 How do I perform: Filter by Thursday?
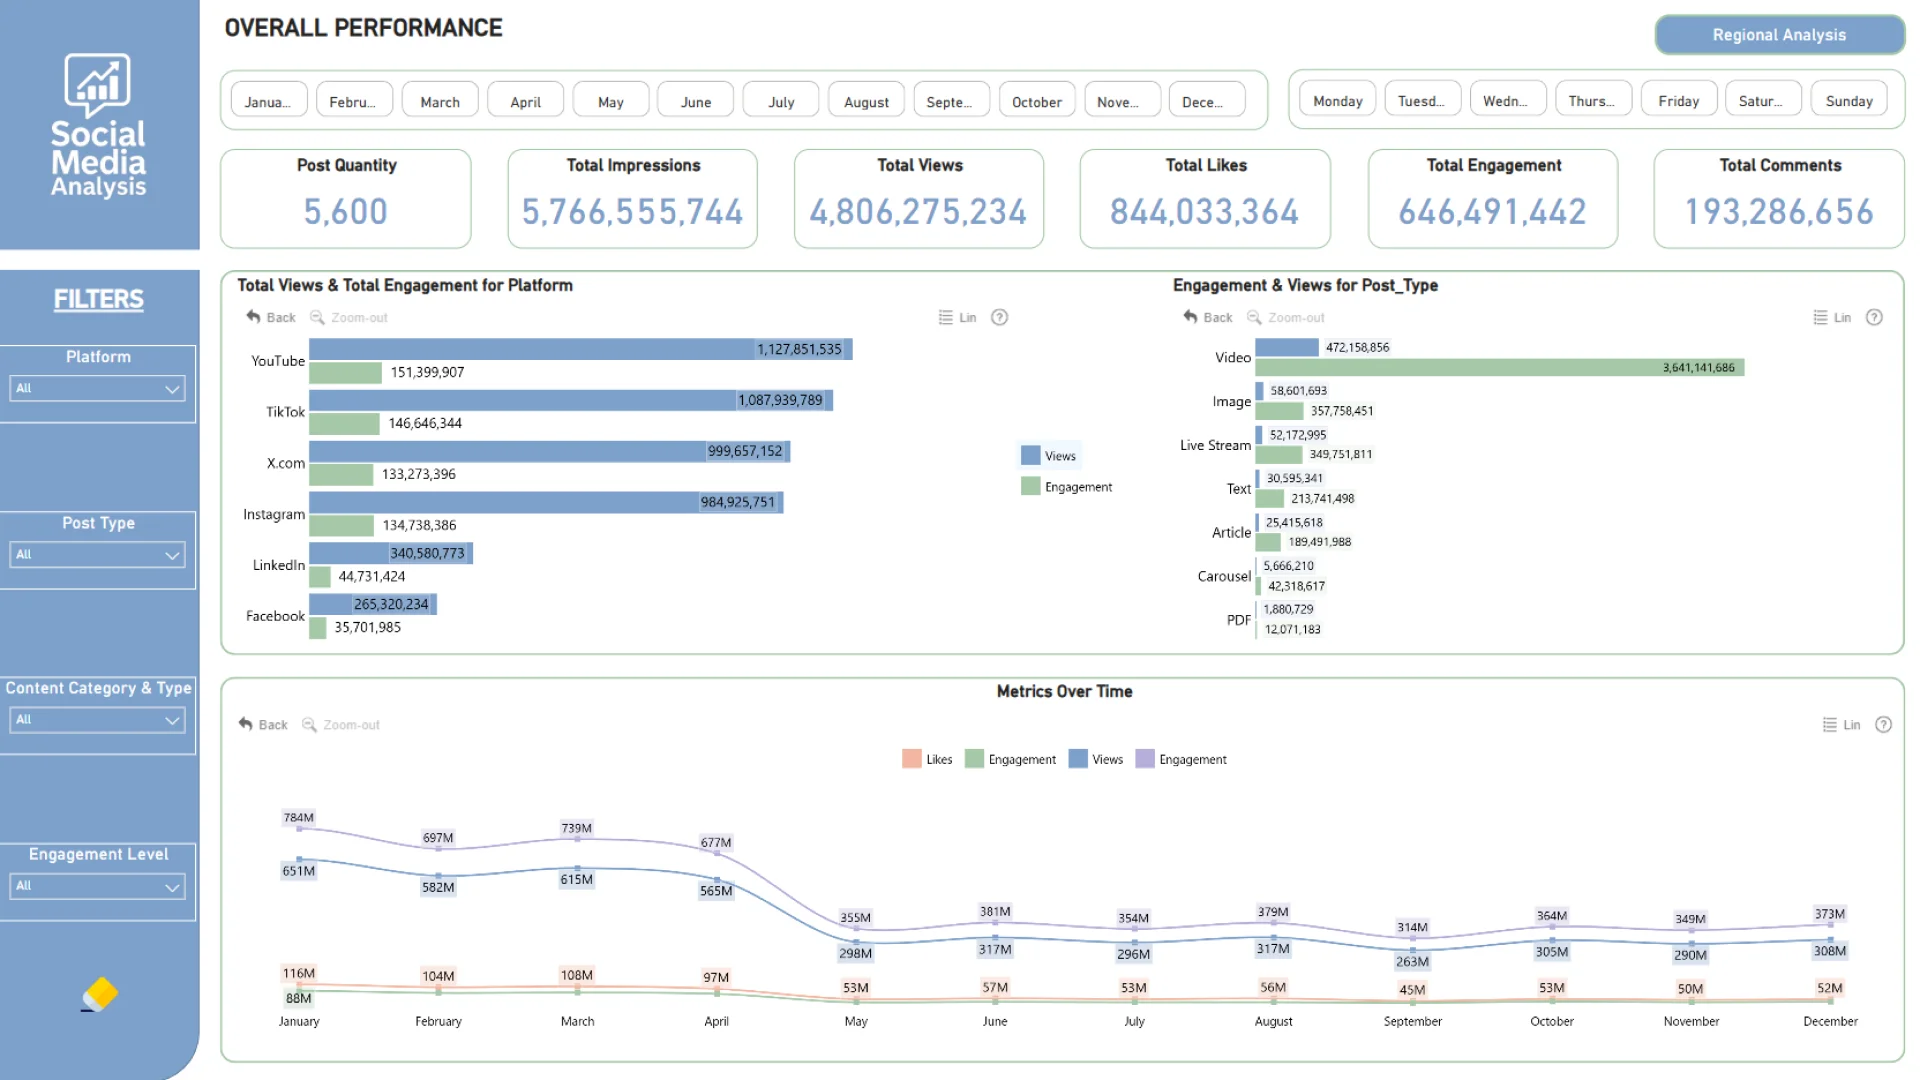pos(1594,100)
